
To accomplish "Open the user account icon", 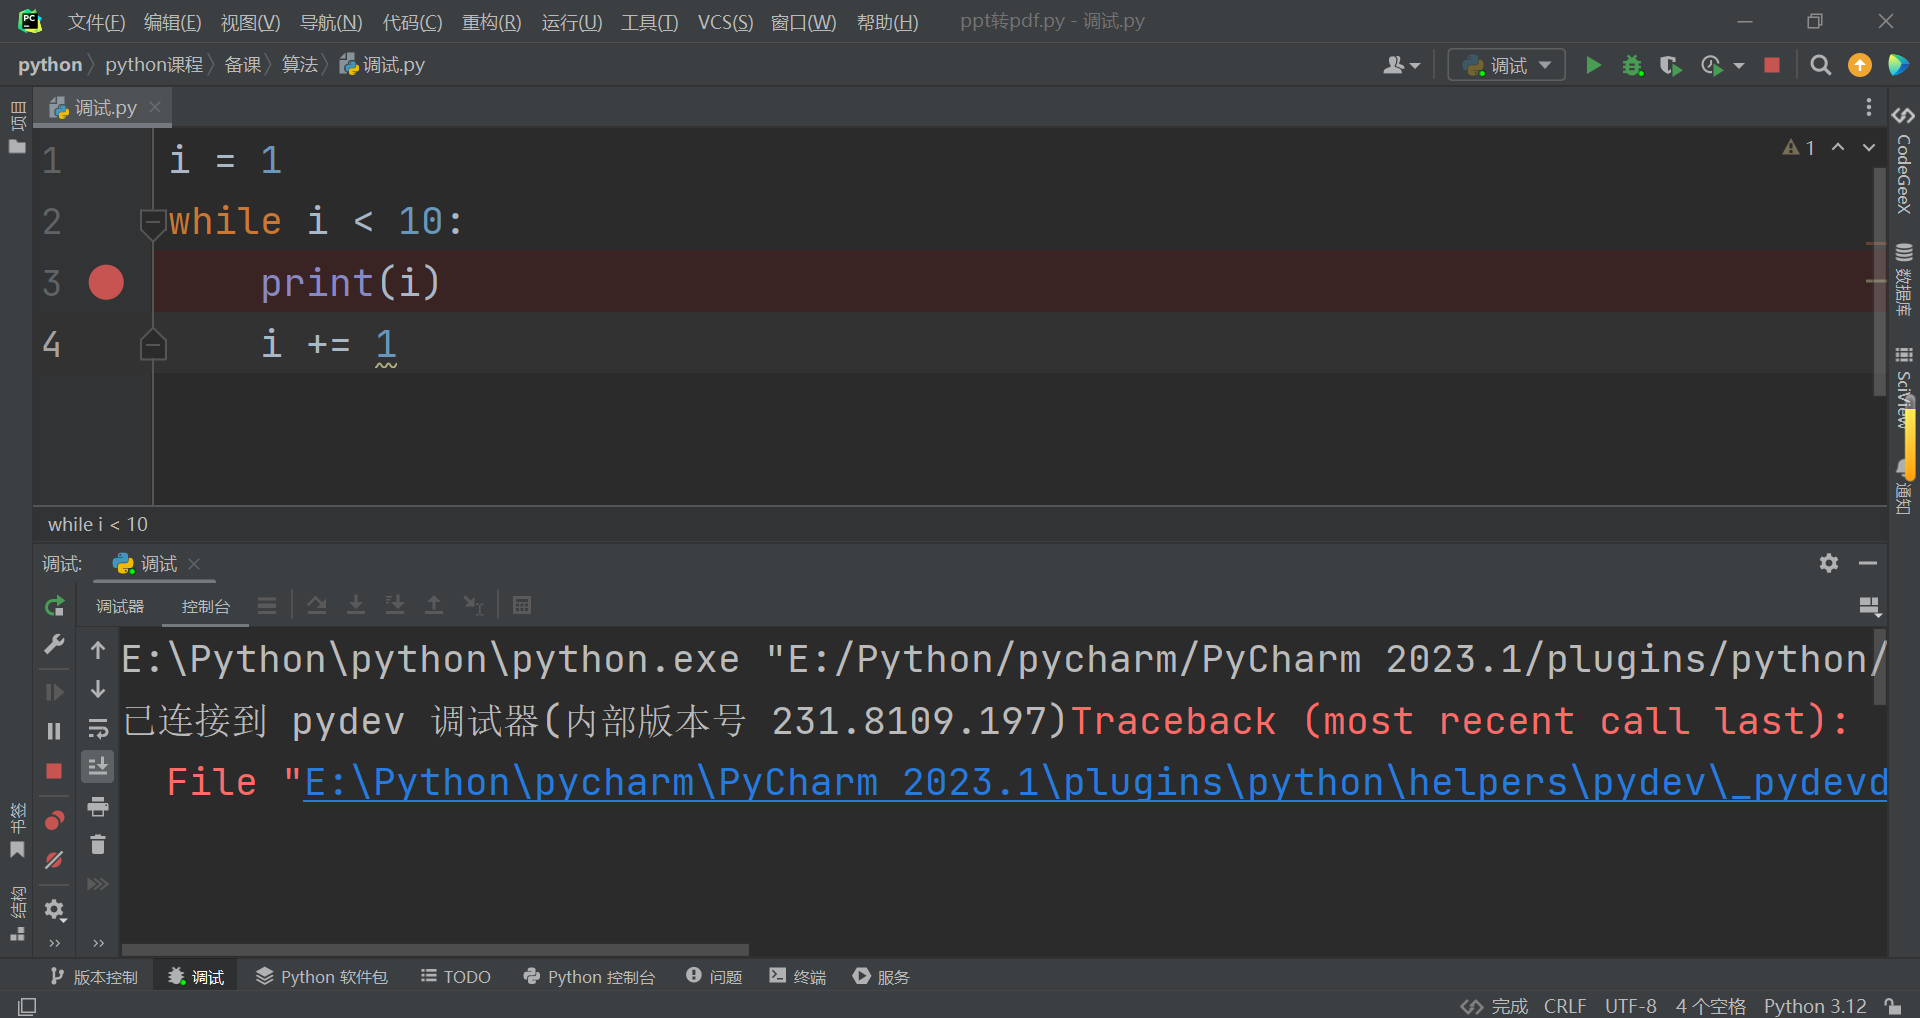I will [1394, 65].
